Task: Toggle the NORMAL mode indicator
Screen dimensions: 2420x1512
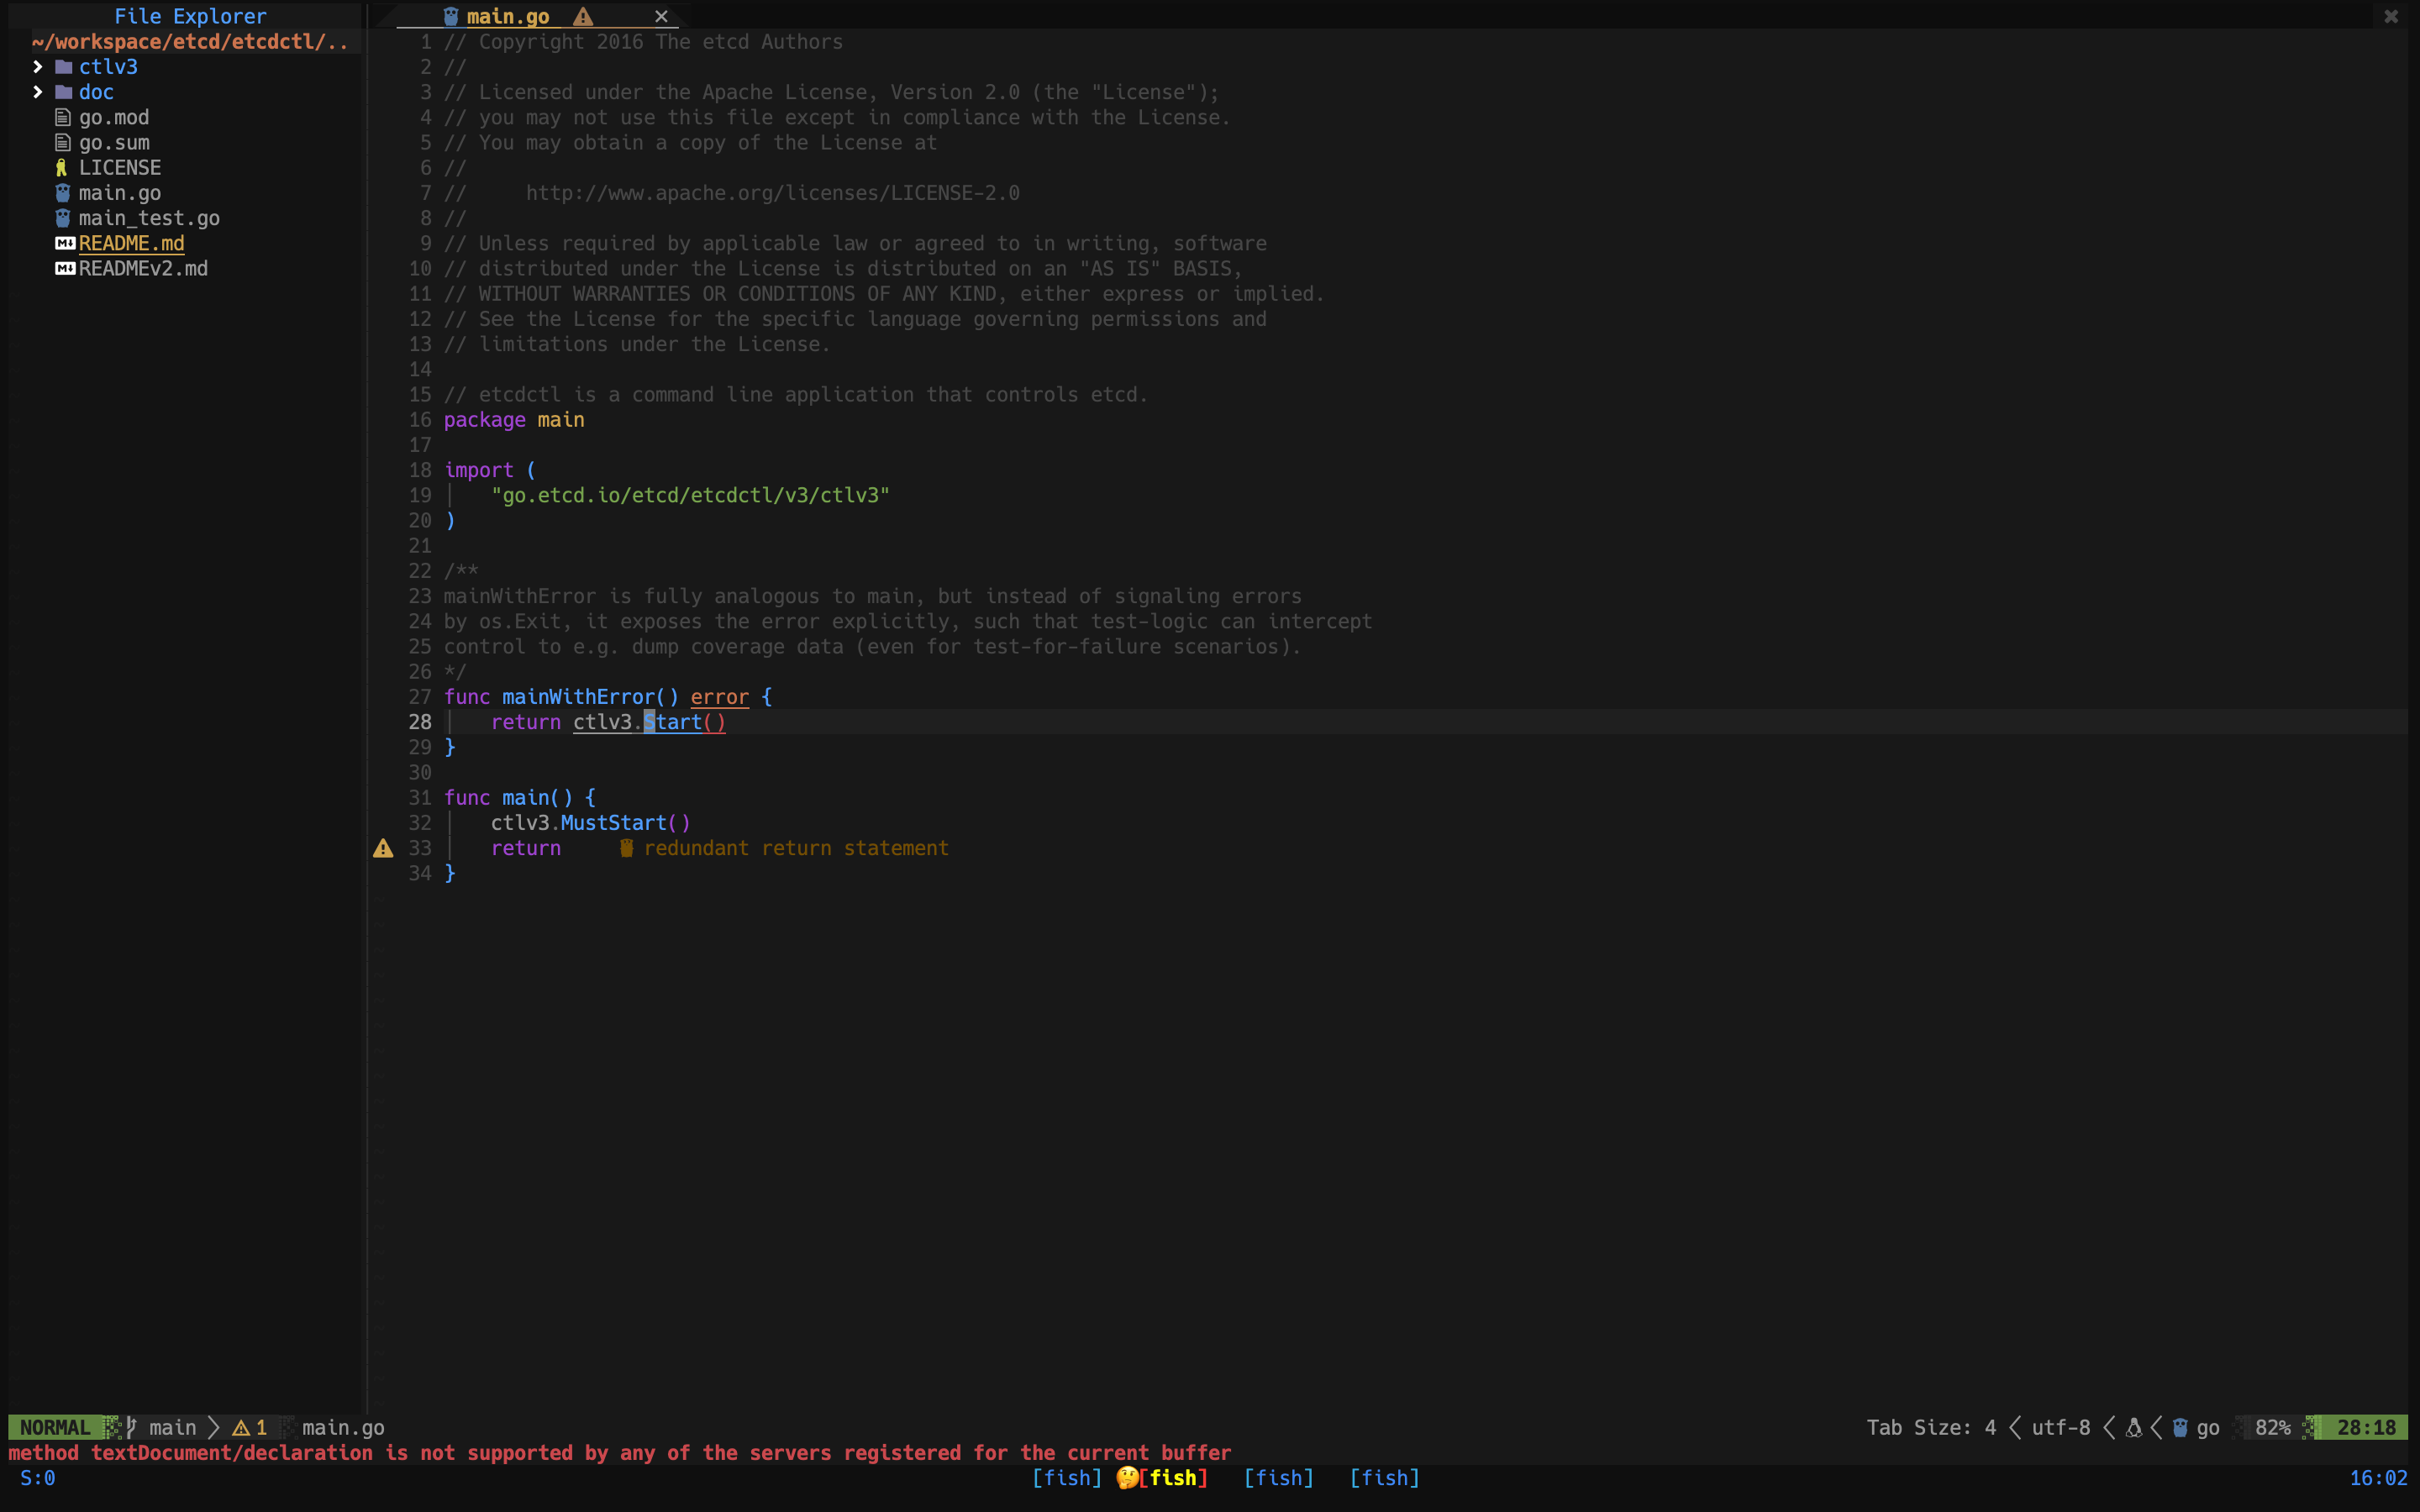Action: [x=55, y=1428]
